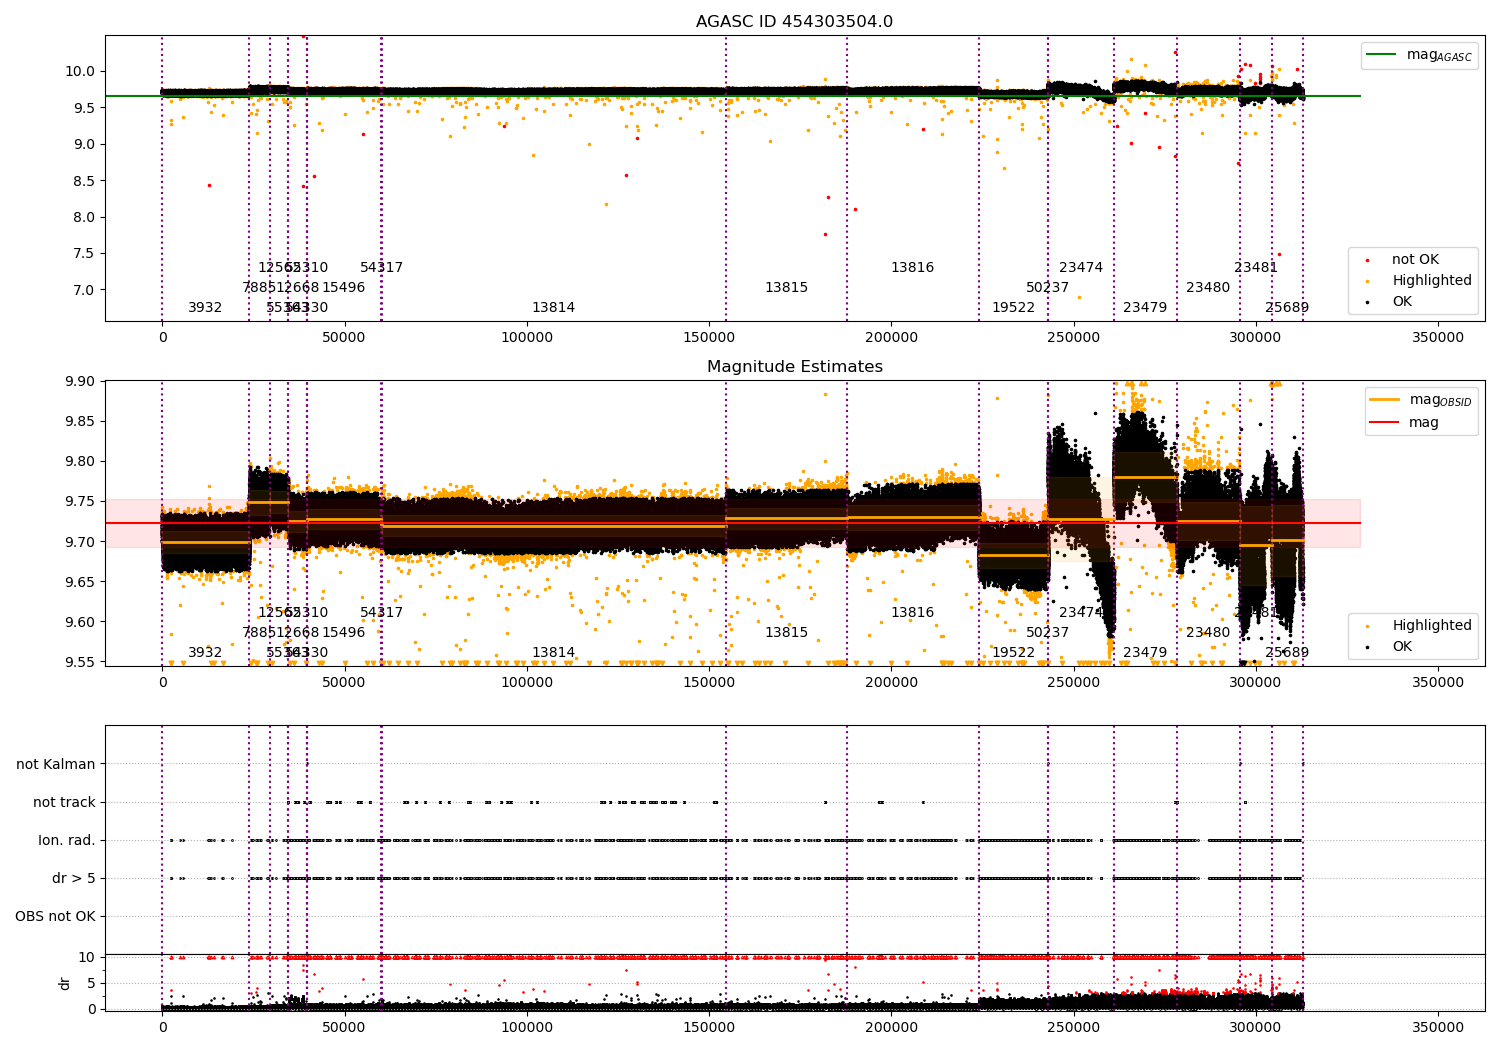The width and height of the screenshot is (1500, 1050).
Task: Click obsid label 13814 in the top plot
Action: [x=553, y=308]
